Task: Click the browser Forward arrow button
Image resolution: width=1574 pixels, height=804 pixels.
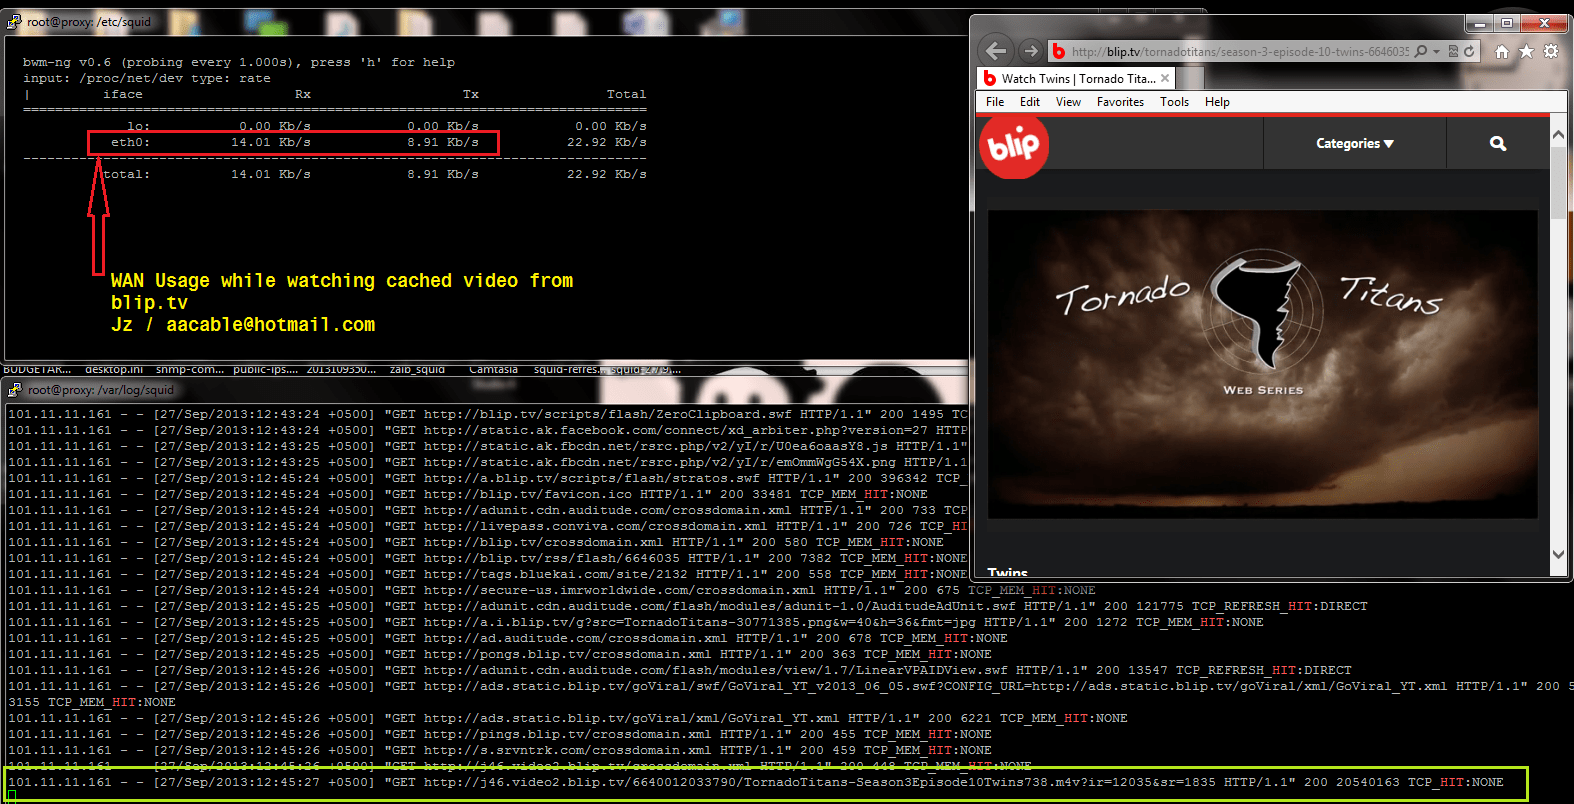Action: pos(1030,51)
